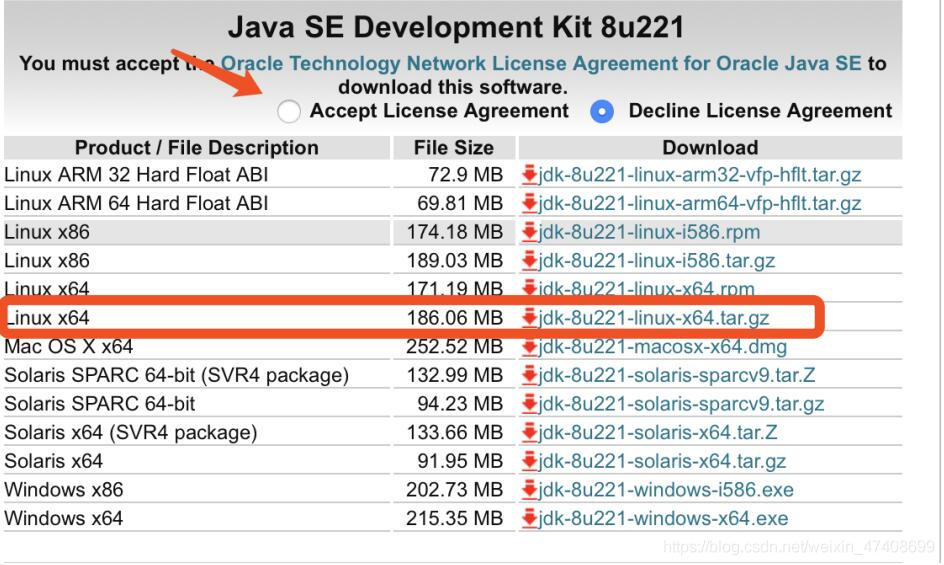944x565 pixels.
Task: Download jdk-8u221-linux-arm64-vfp-hflt.tar.gz
Action: click(x=700, y=204)
